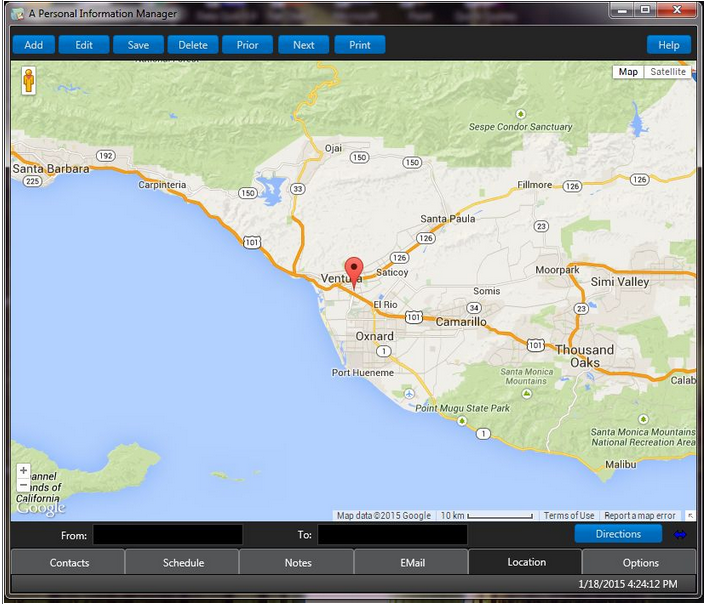Click the Street View pegman icon
Viewport: 705px width, 604px height.
click(x=29, y=81)
